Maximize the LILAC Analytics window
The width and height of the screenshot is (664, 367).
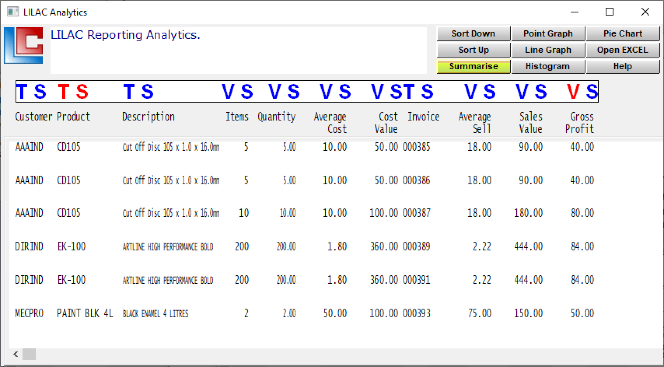(x=610, y=12)
